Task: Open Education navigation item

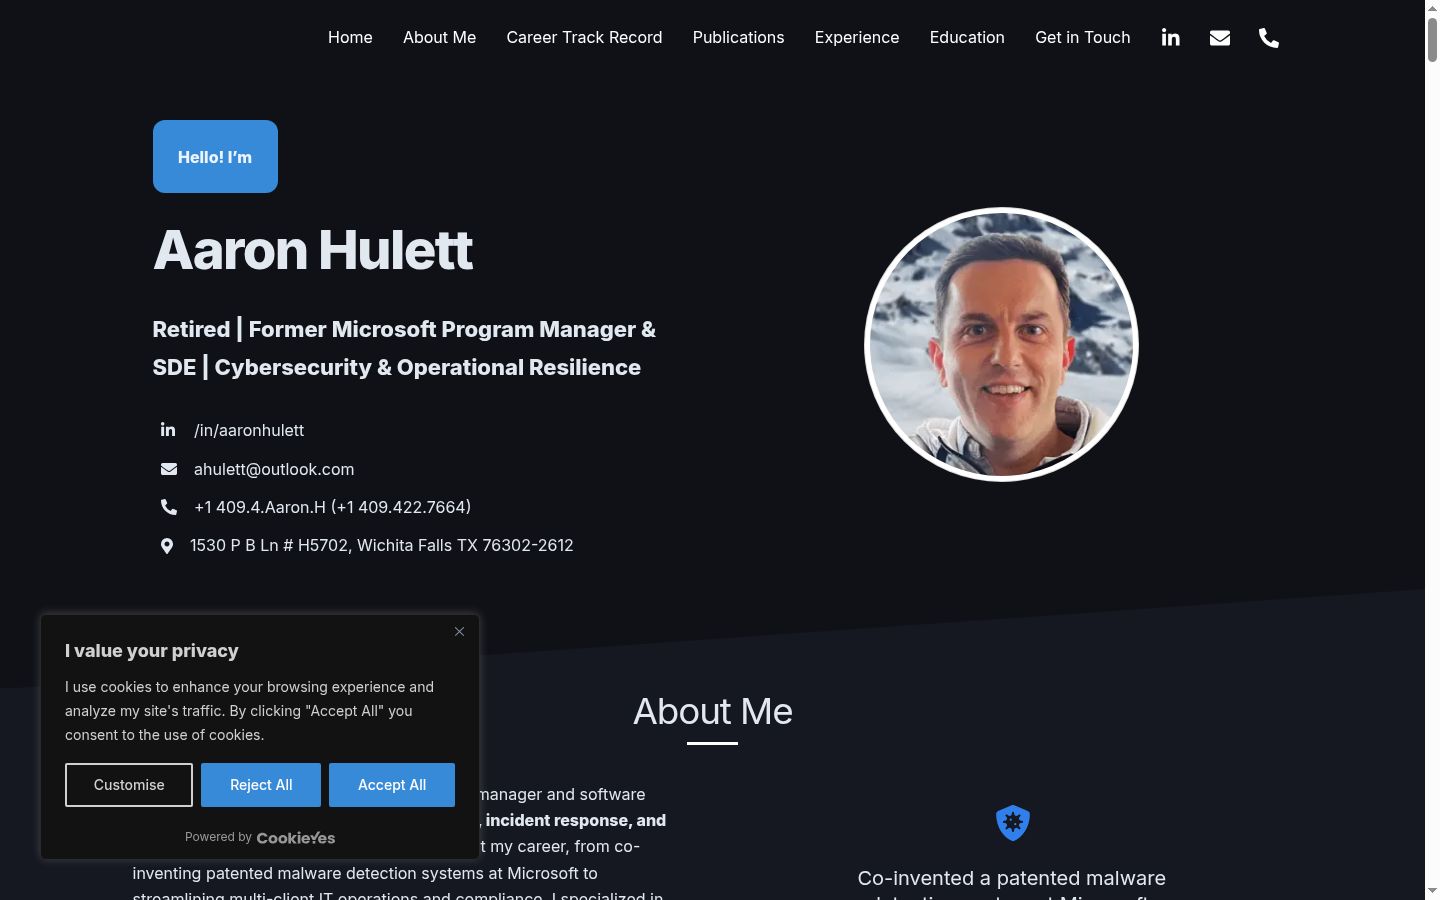Action: pyautogui.click(x=967, y=37)
